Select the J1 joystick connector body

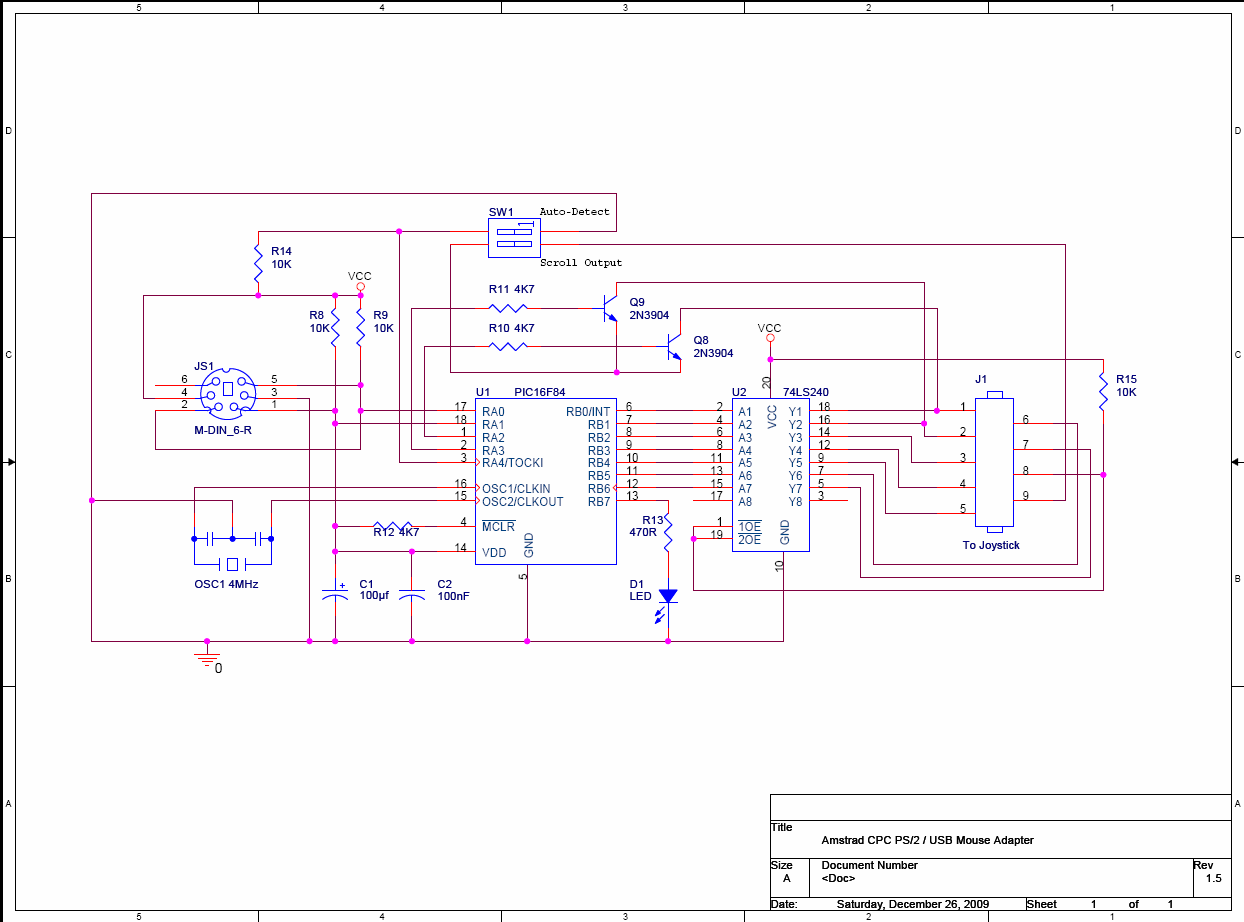pos(995,462)
